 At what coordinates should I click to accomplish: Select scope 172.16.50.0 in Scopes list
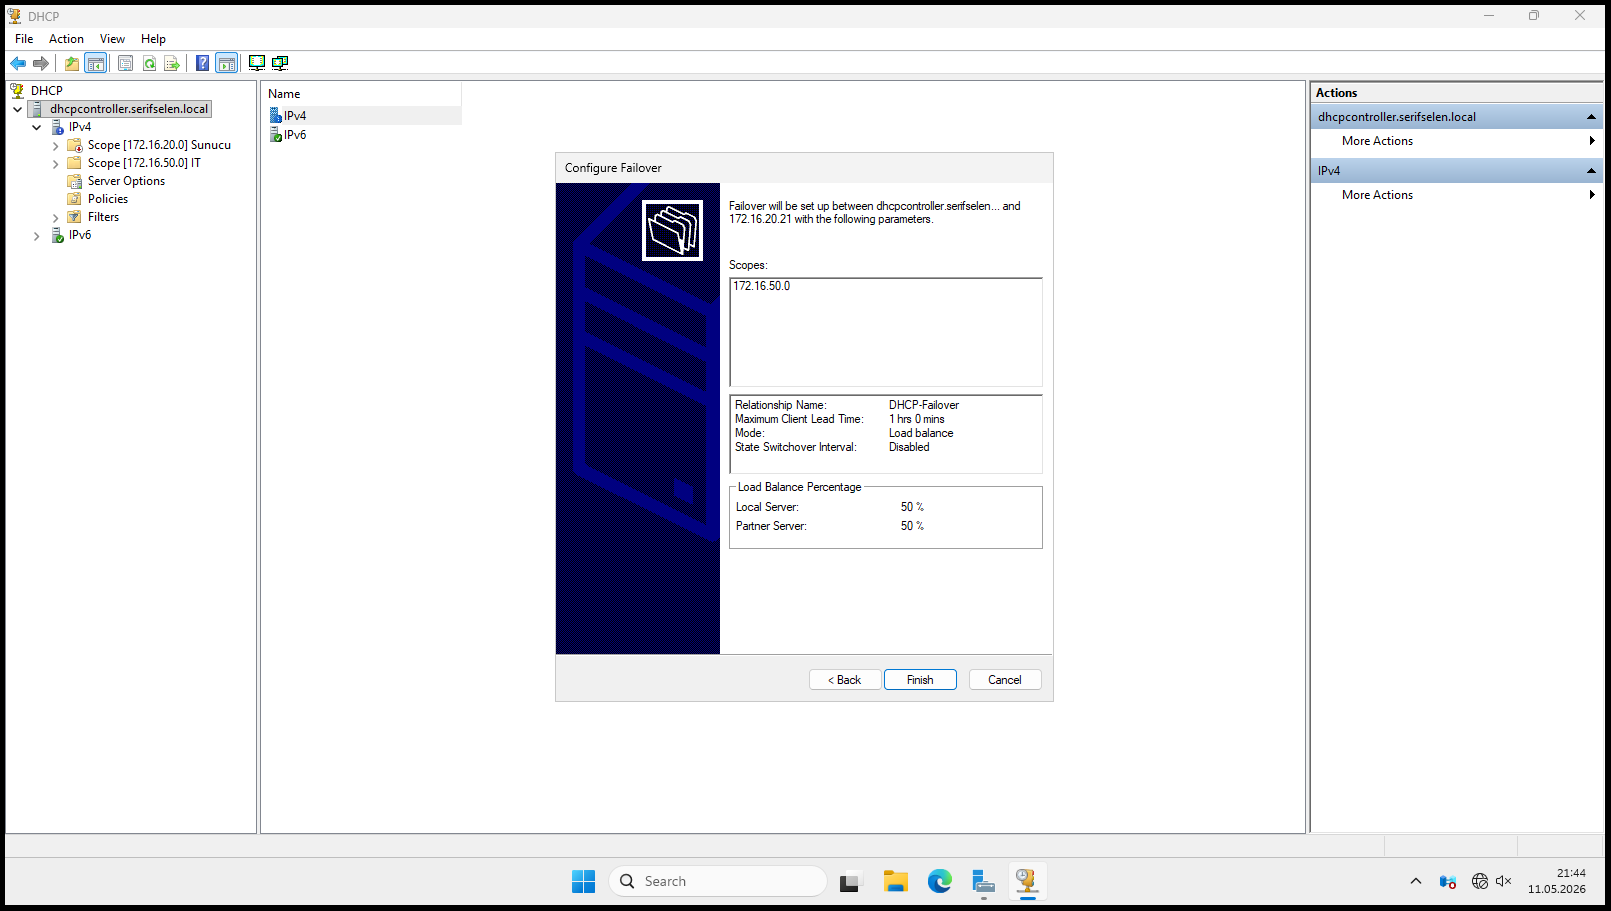pyautogui.click(x=762, y=286)
